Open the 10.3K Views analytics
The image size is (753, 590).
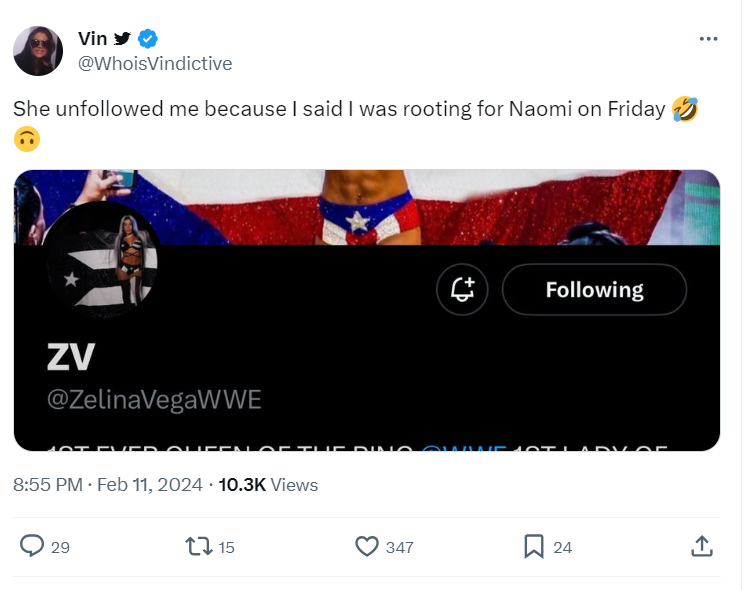268,485
